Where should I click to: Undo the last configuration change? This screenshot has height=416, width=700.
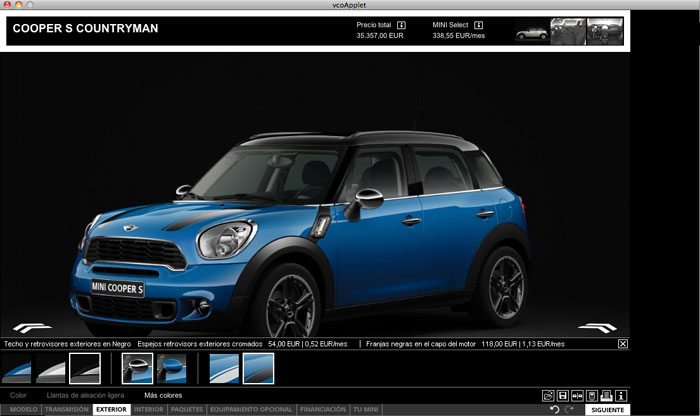(x=554, y=409)
